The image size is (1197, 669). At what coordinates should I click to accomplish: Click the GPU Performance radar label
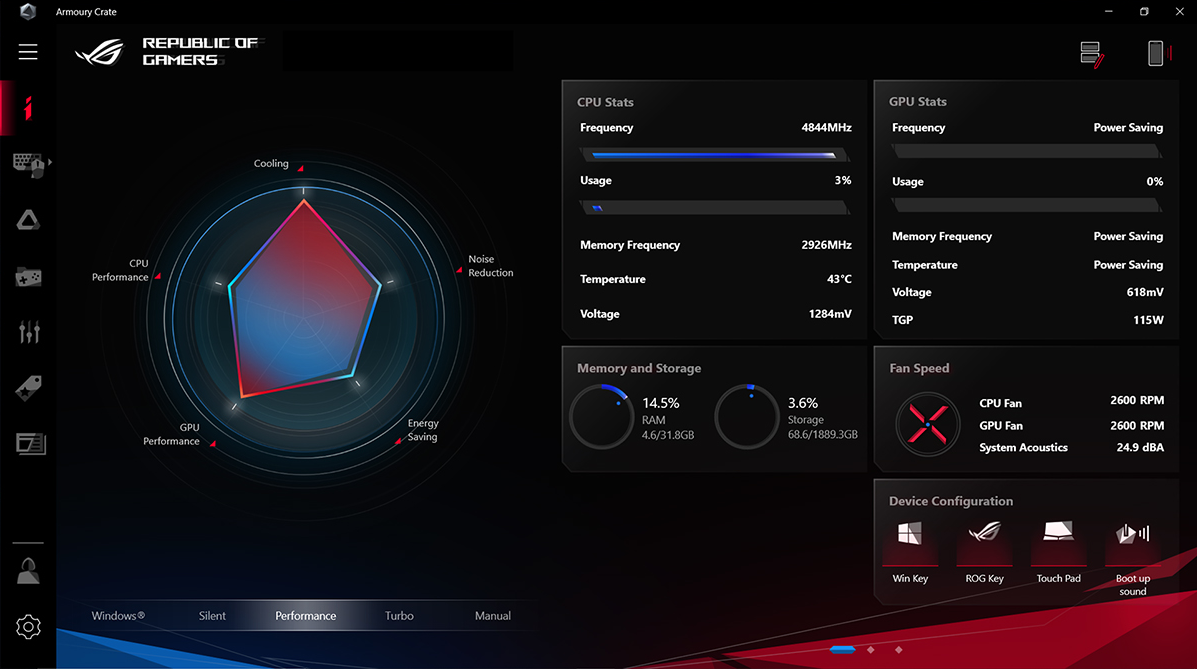click(171, 435)
